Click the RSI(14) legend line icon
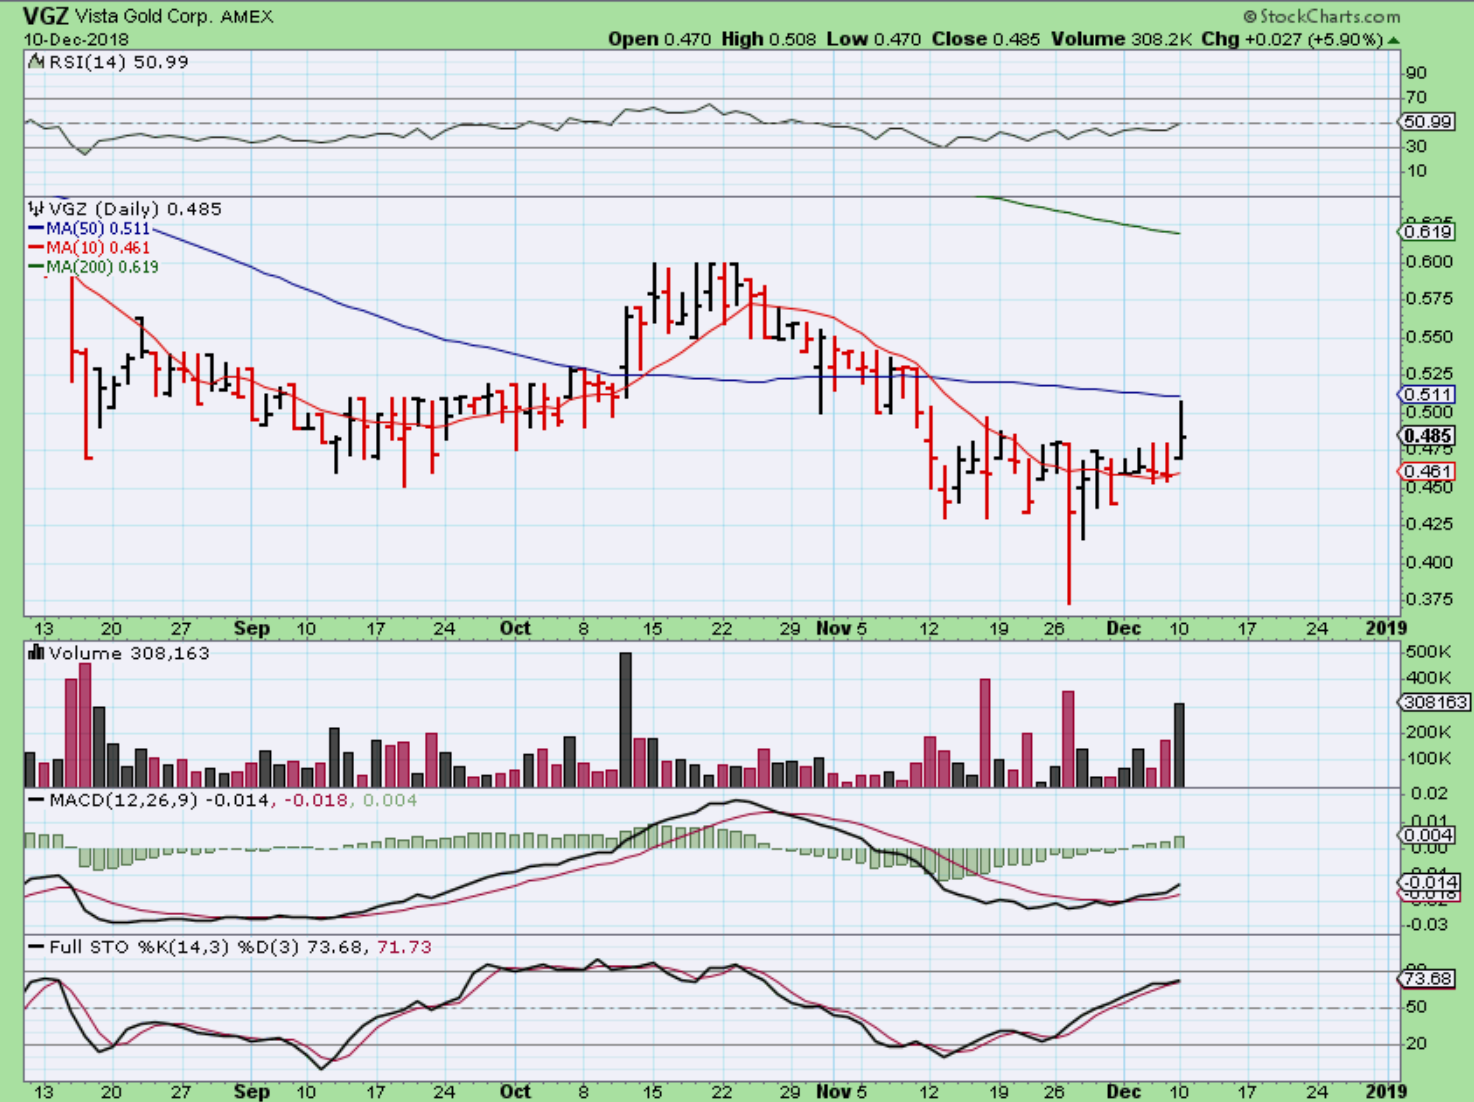This screenshot has width=1474, height=1102. (36, 62)
